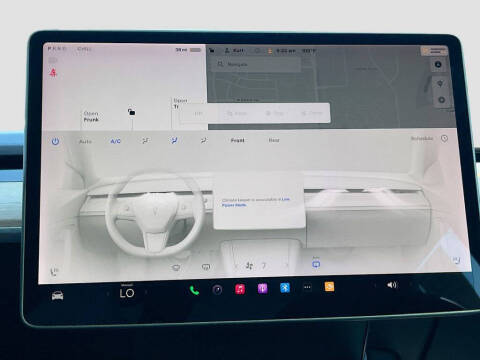
Task: Raise cabin temperature with the right arrow by LO
Action: click(146, 292)
